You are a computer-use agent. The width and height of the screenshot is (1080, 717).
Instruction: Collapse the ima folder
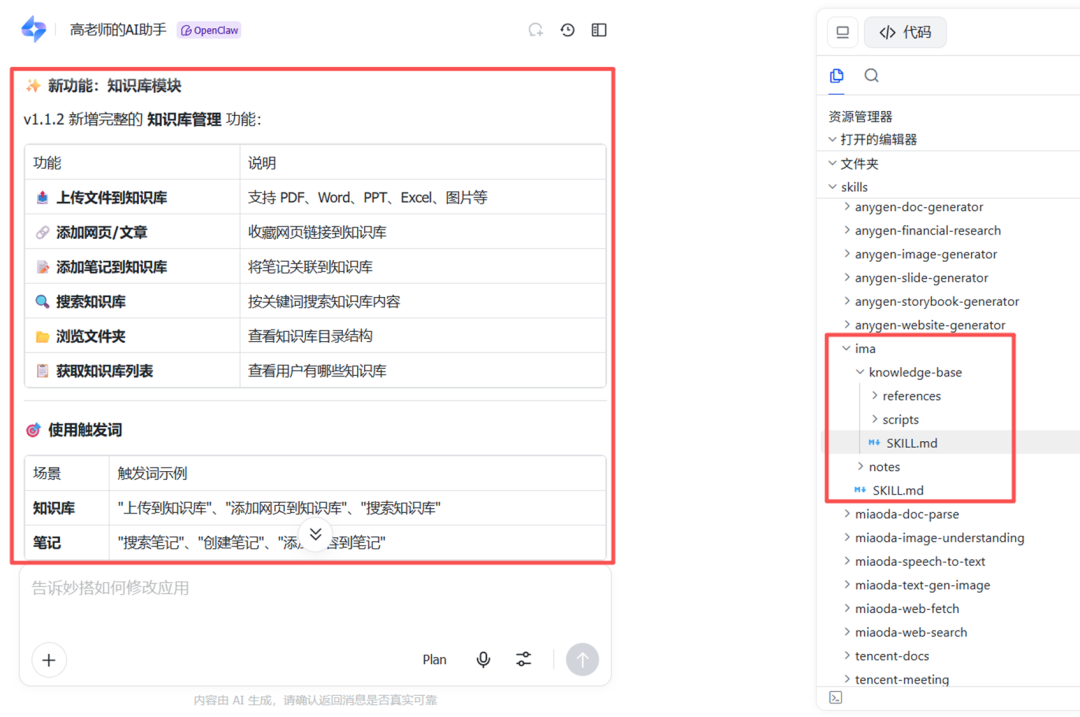865,348
